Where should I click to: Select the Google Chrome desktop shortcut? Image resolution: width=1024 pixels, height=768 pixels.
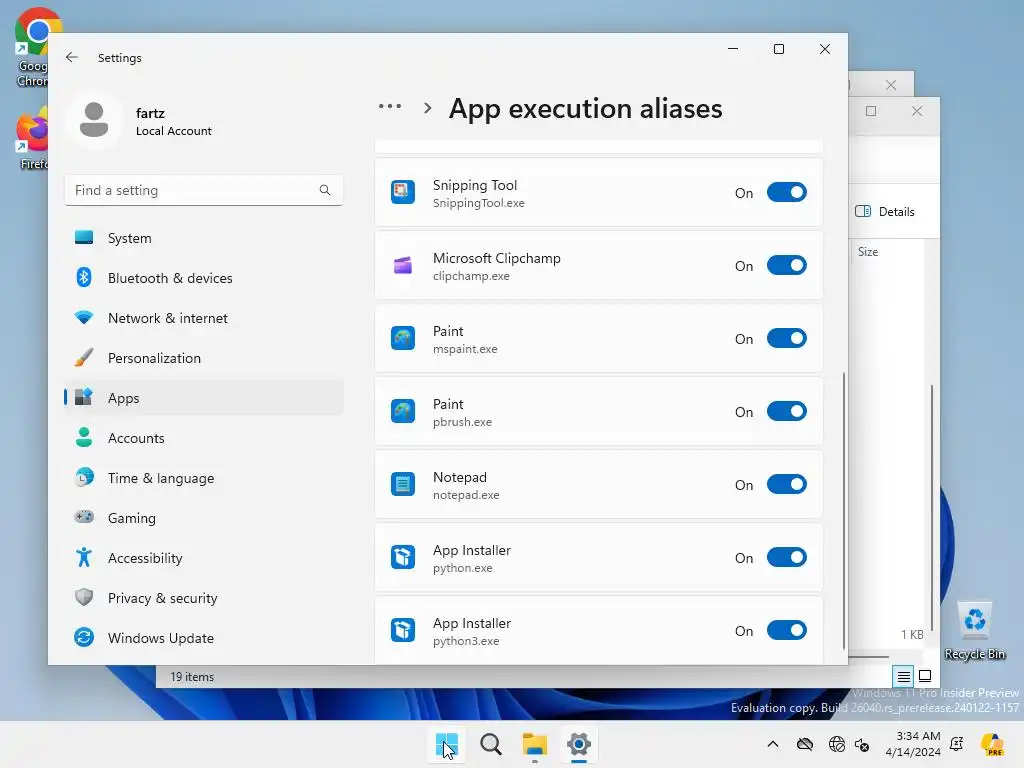click(33, 47)
